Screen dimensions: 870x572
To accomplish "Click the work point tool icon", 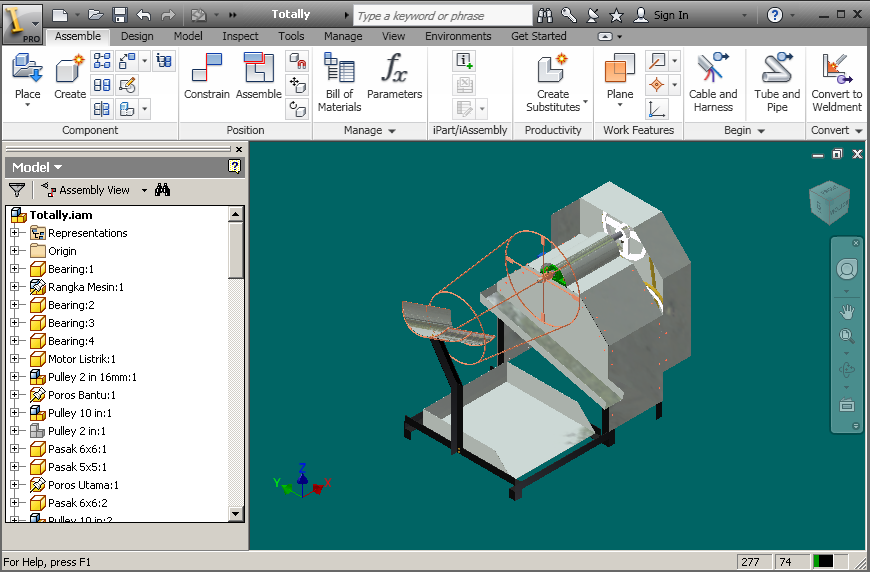I will pyautogui.click(x=657, y=85).
